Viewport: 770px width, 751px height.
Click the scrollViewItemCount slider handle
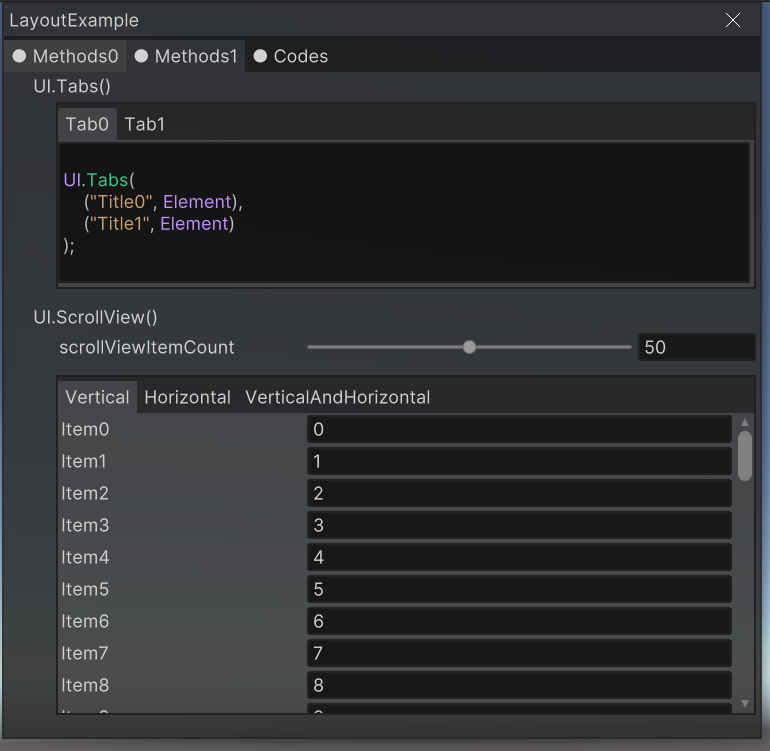469,347
